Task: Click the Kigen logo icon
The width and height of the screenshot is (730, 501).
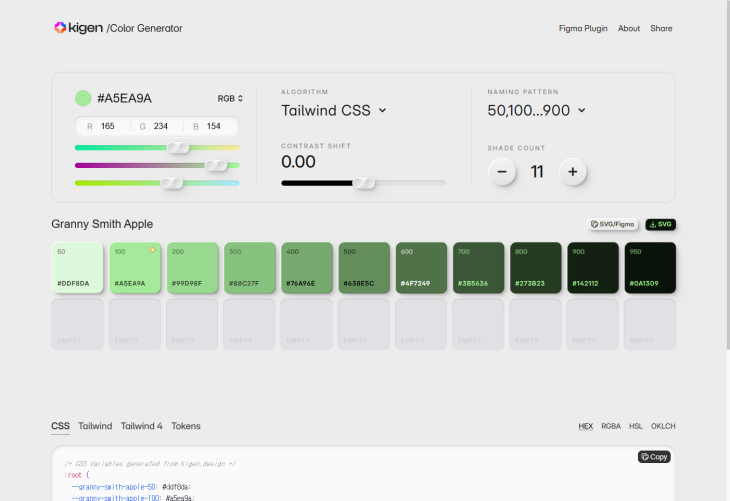Action: (x=60, y=28)
